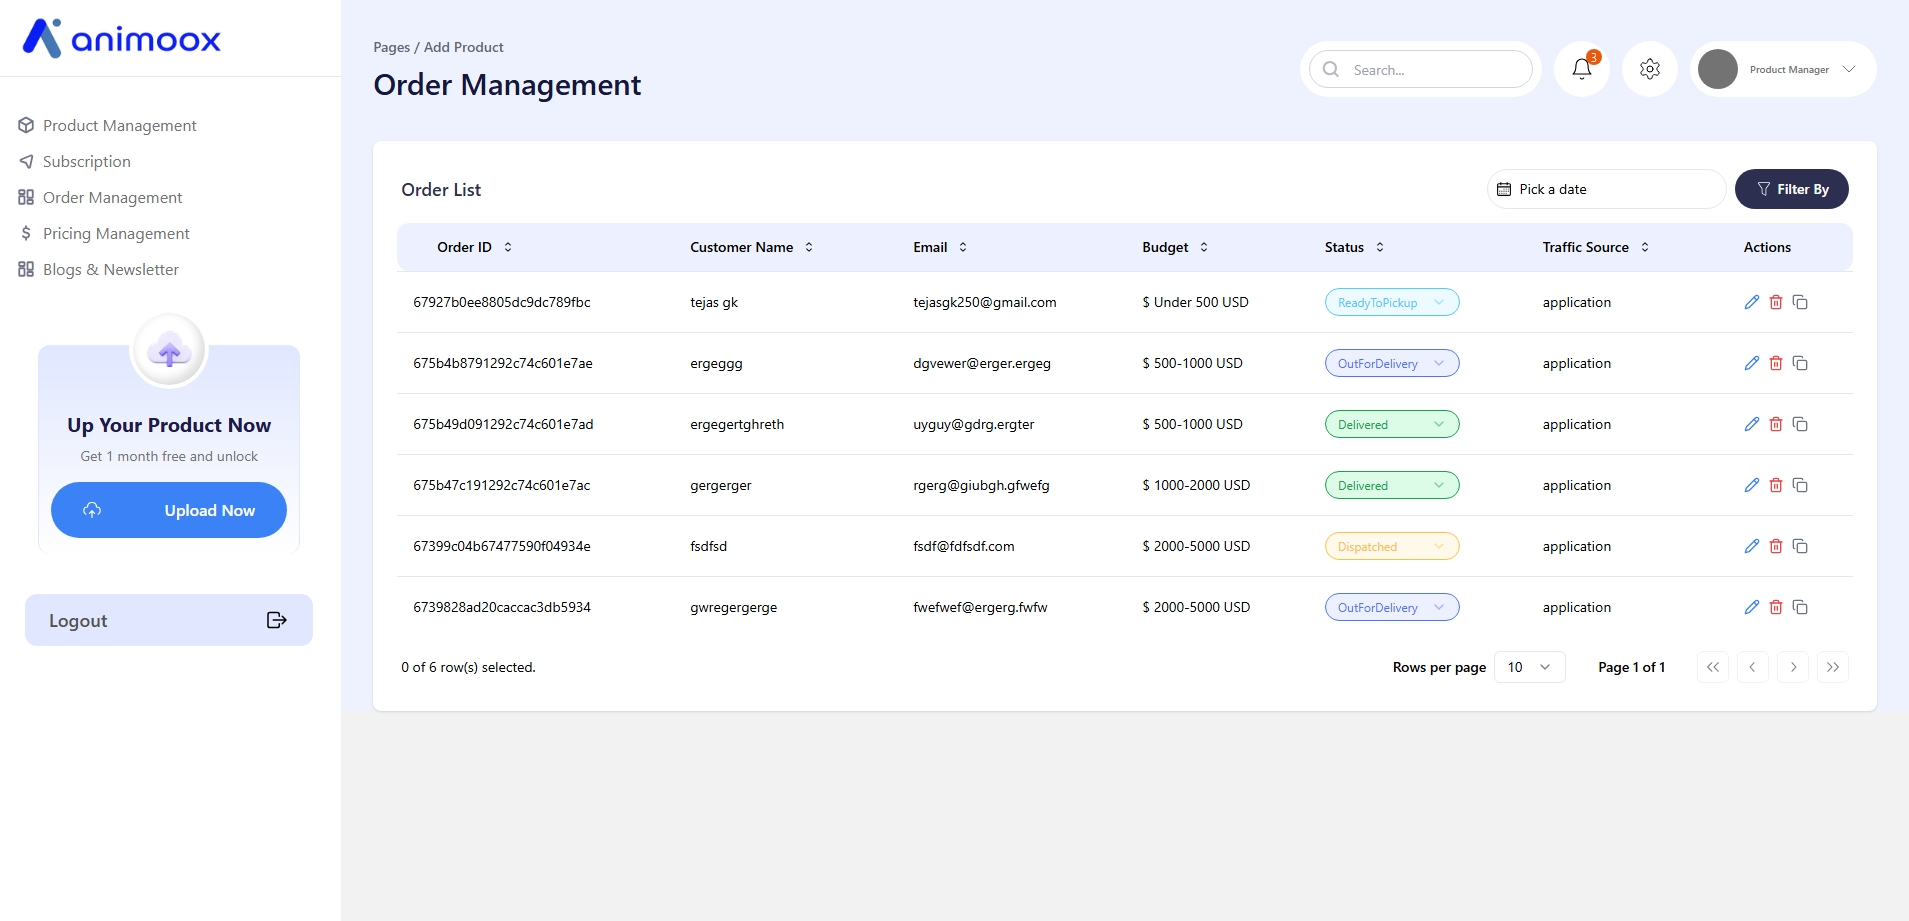Click the Filter By button
This screenshot has height=921, width=1909.
1791,189
